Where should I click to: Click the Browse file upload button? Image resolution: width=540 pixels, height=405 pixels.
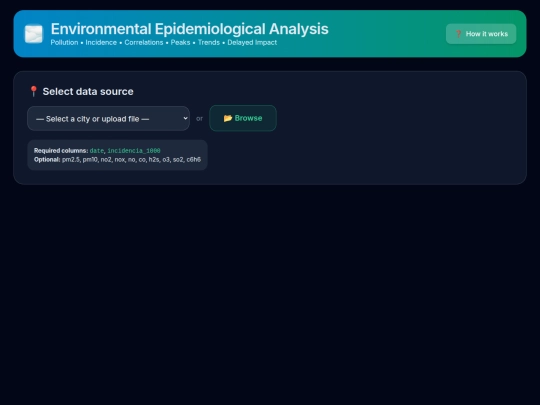tap(243, 118)
